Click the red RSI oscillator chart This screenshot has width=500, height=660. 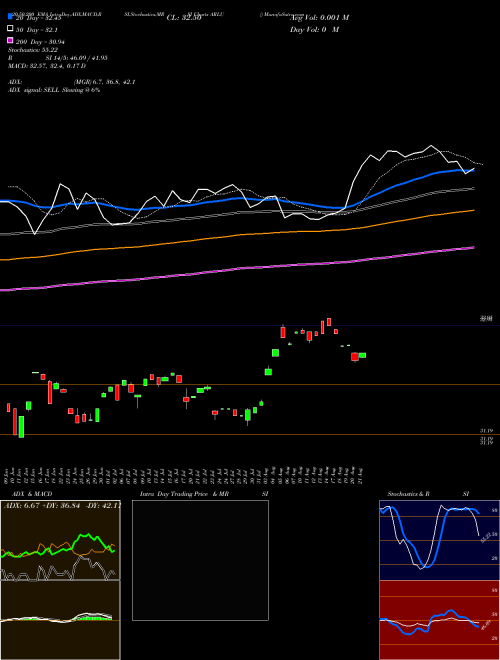point(439,620)
